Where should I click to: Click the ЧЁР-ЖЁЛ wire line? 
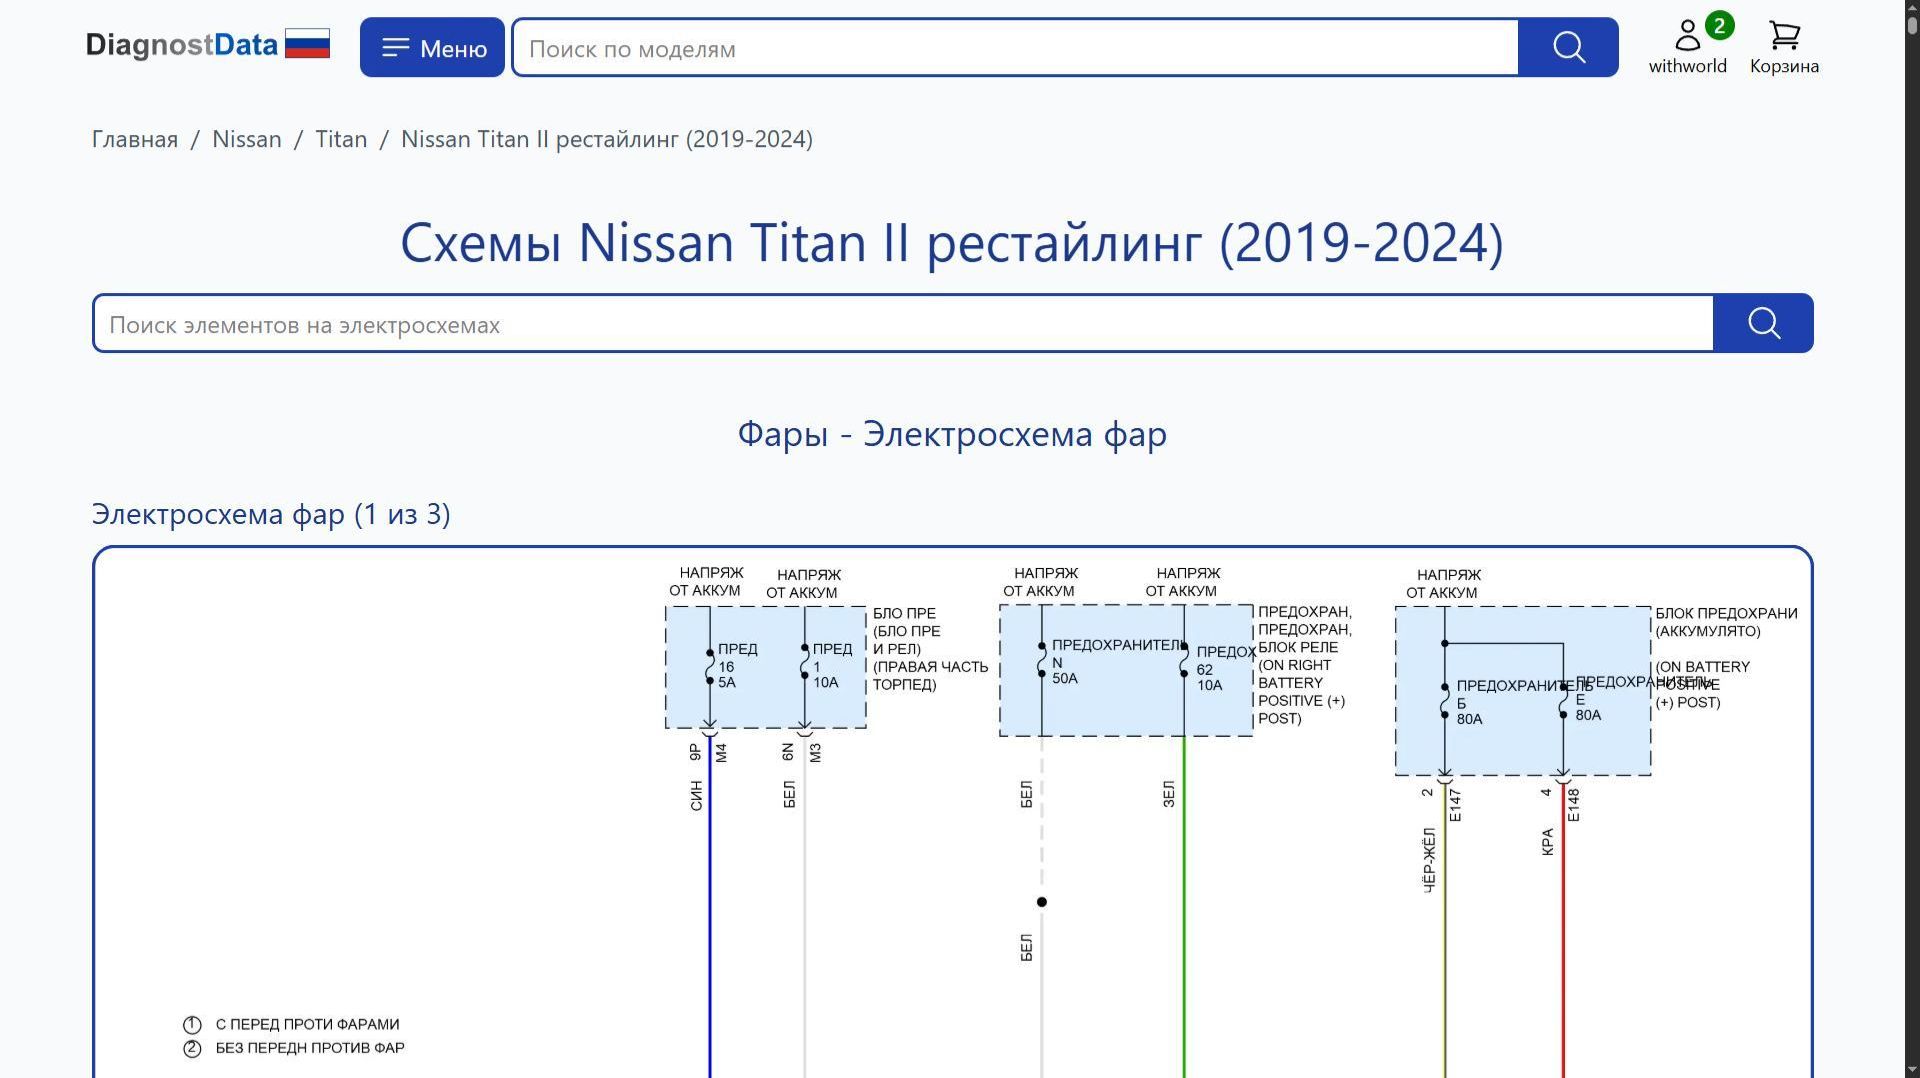pyautogui.click(x=1445, y=930)
